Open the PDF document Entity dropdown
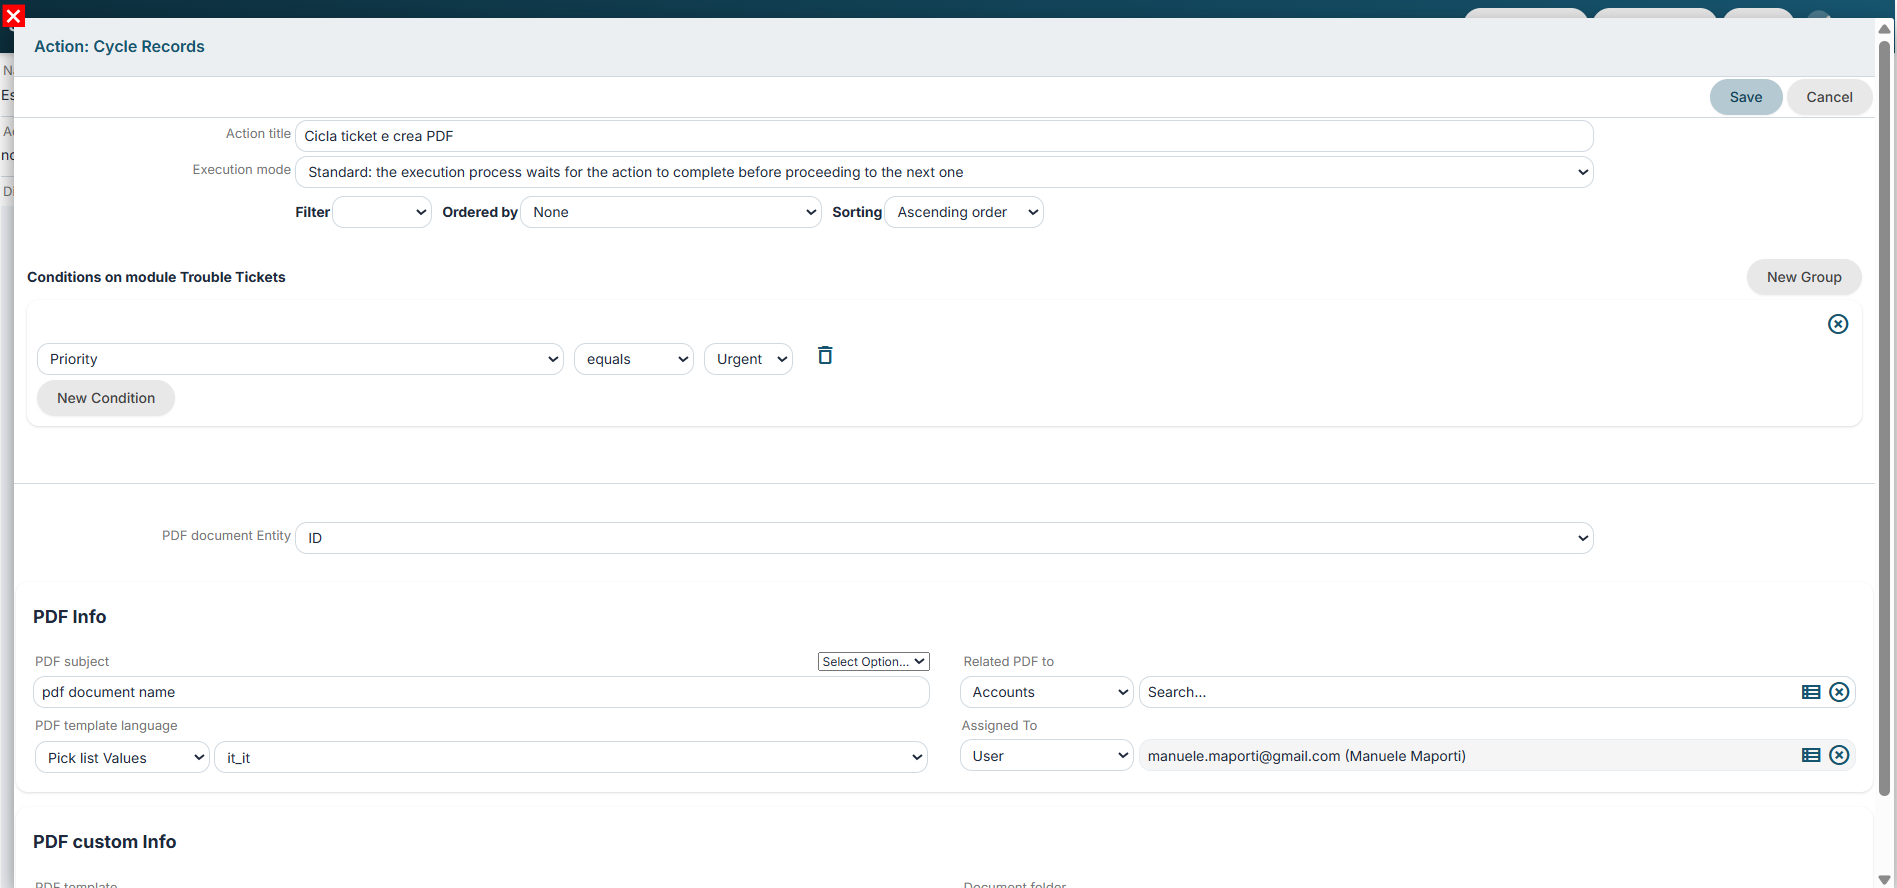 (x=944, y=538)
